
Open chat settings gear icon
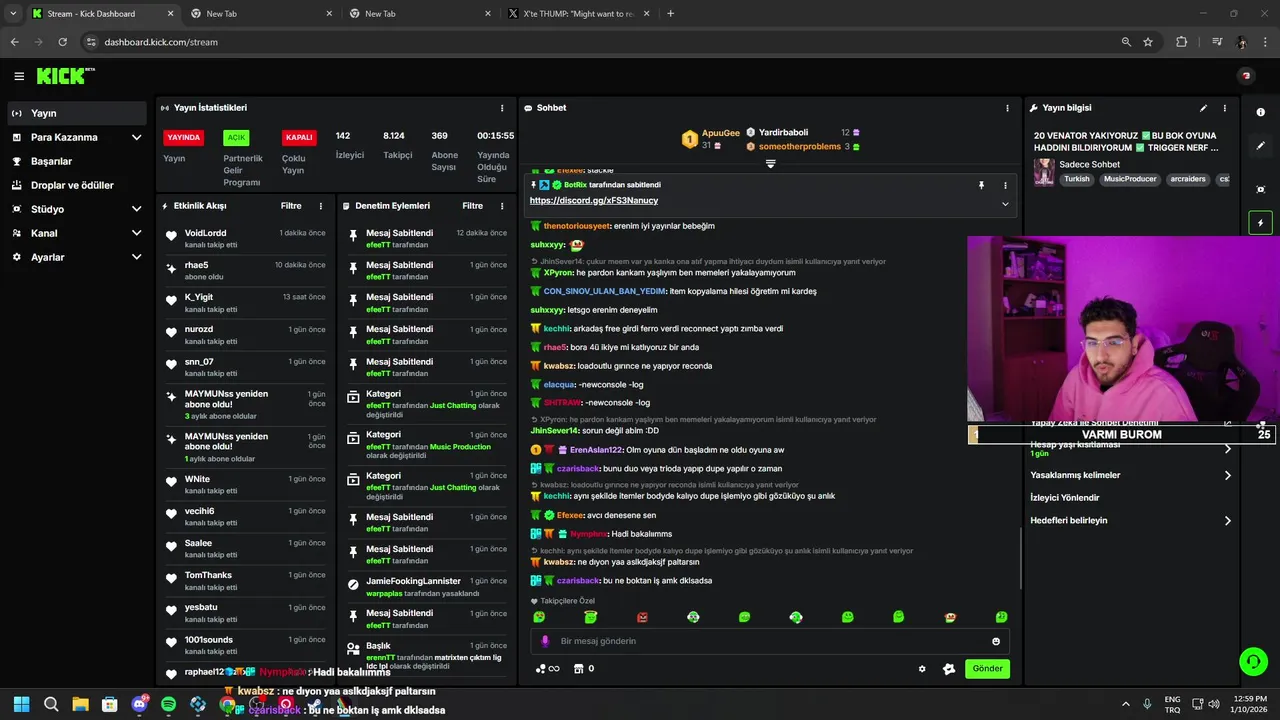click(922, 669)
